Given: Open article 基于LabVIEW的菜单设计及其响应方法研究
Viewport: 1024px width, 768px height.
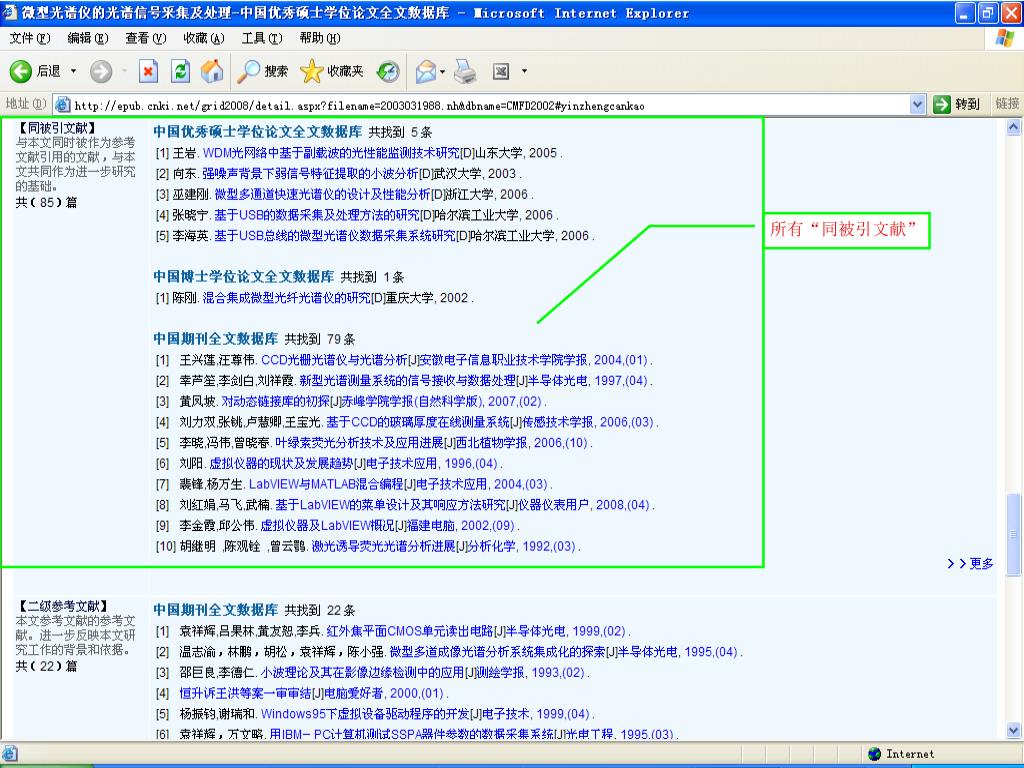Looking at the screenshot, I should 391,505.
